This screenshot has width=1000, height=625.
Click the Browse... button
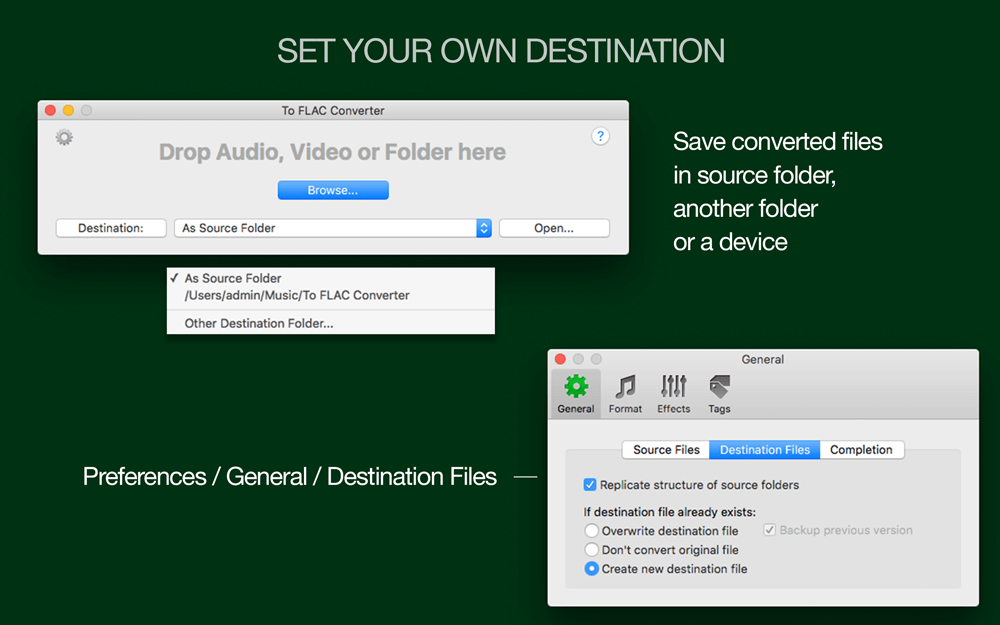[333, 190]
